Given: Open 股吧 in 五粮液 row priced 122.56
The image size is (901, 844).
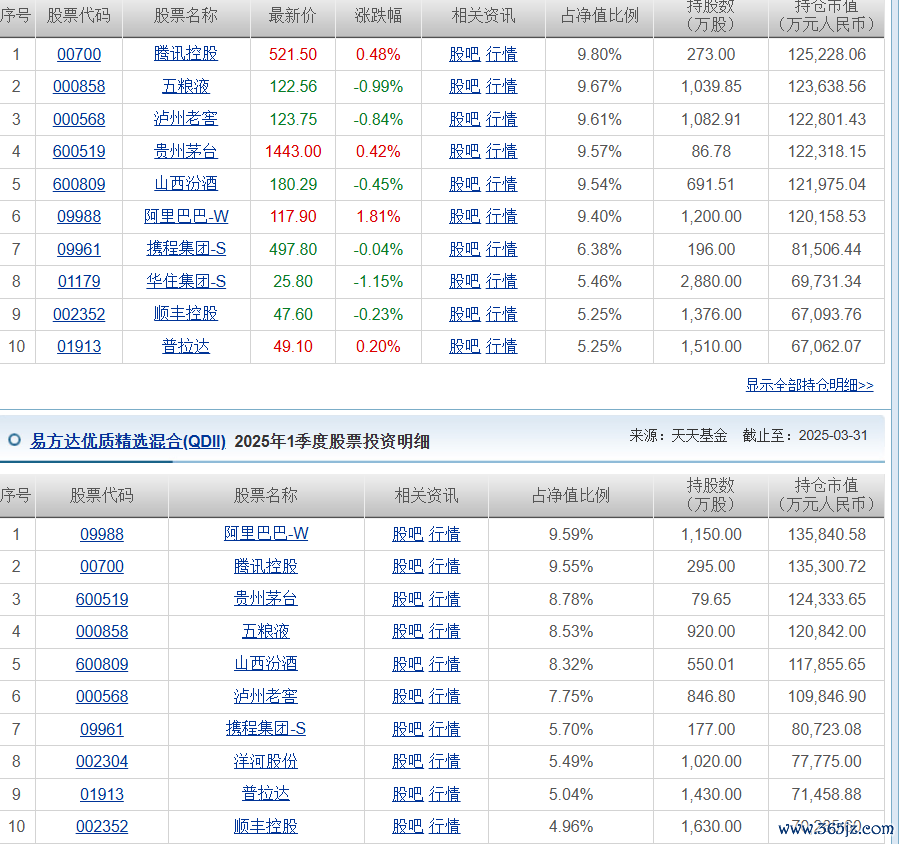Looking at the screenshot, I should (x=464, y=86).
